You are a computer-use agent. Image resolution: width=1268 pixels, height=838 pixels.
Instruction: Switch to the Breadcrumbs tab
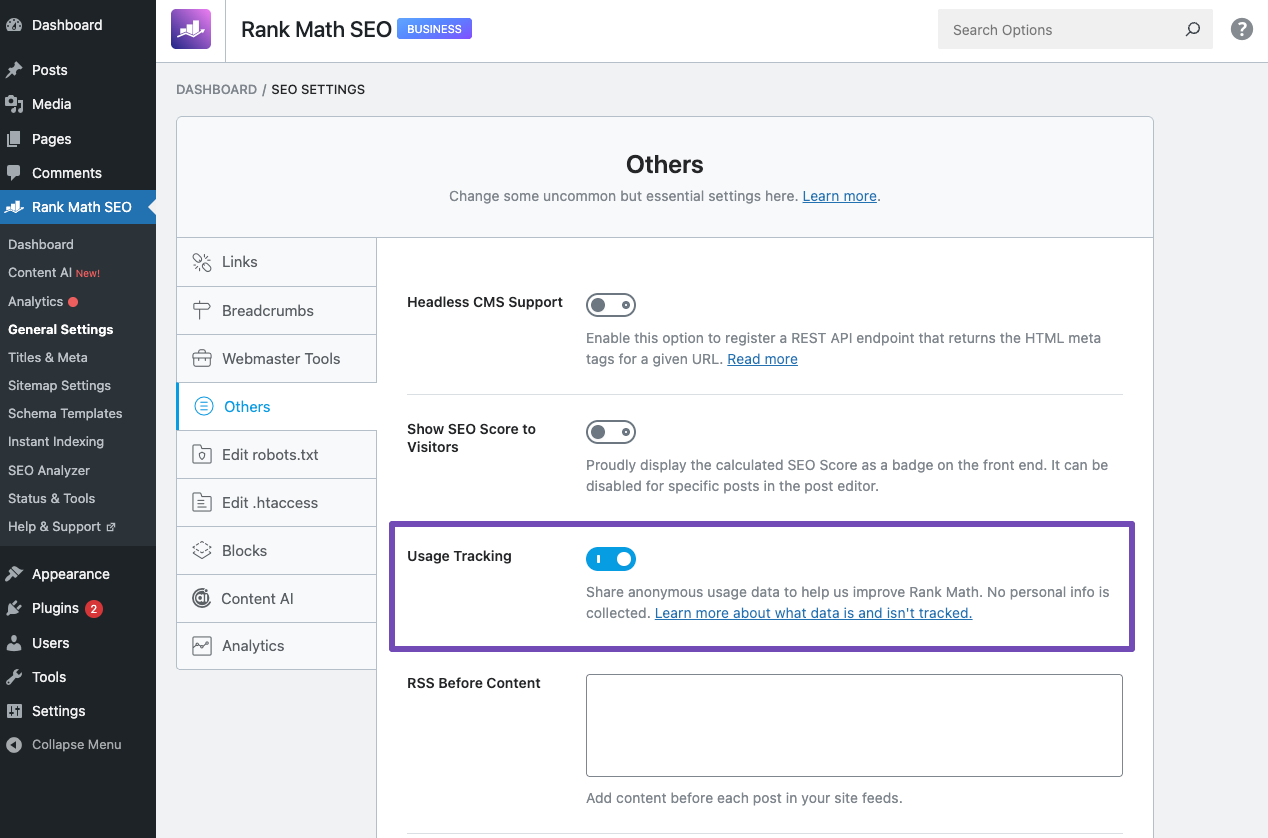(x=277, y=311)
